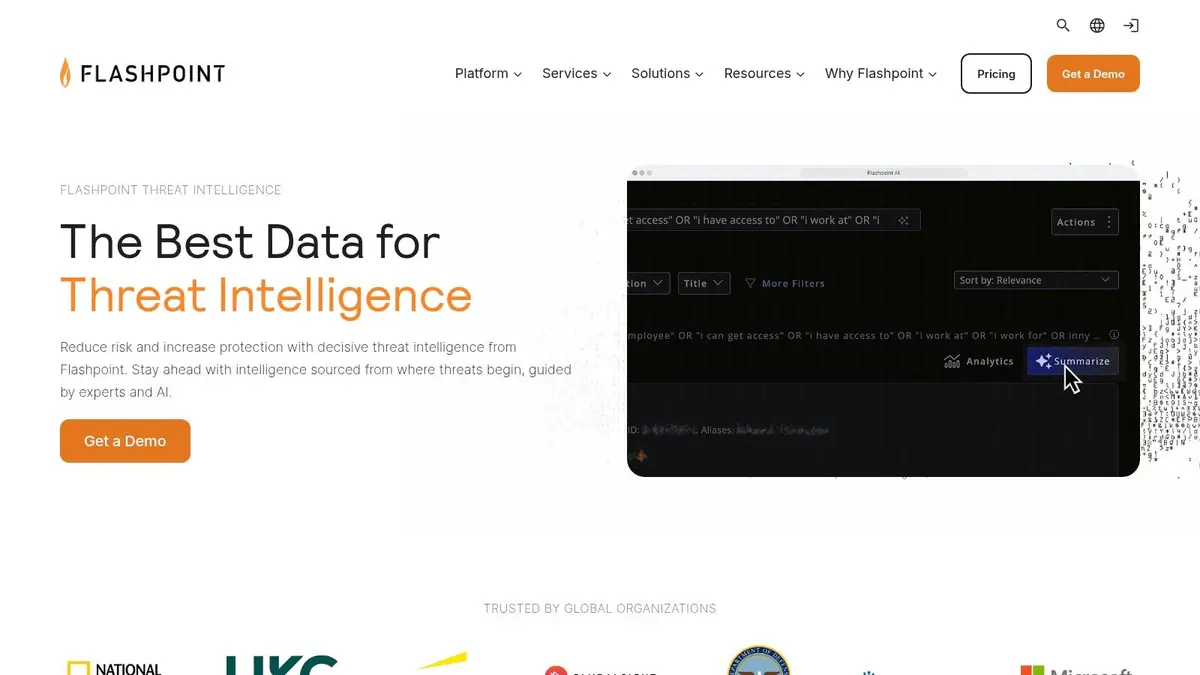
Task: Click the search query field in preview
Action: coord(773,220)
